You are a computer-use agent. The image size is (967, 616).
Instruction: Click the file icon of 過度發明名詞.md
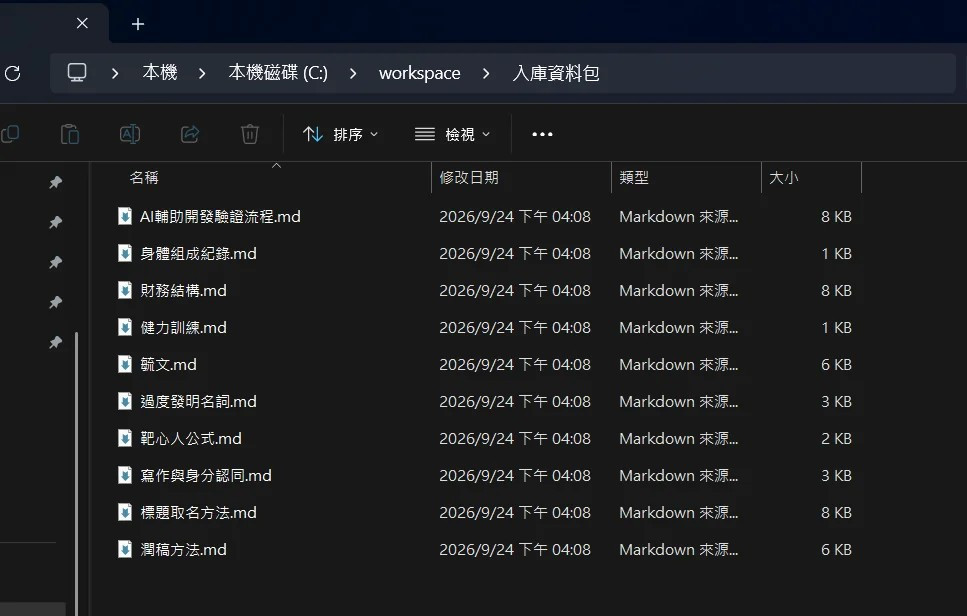pos(125,401)
